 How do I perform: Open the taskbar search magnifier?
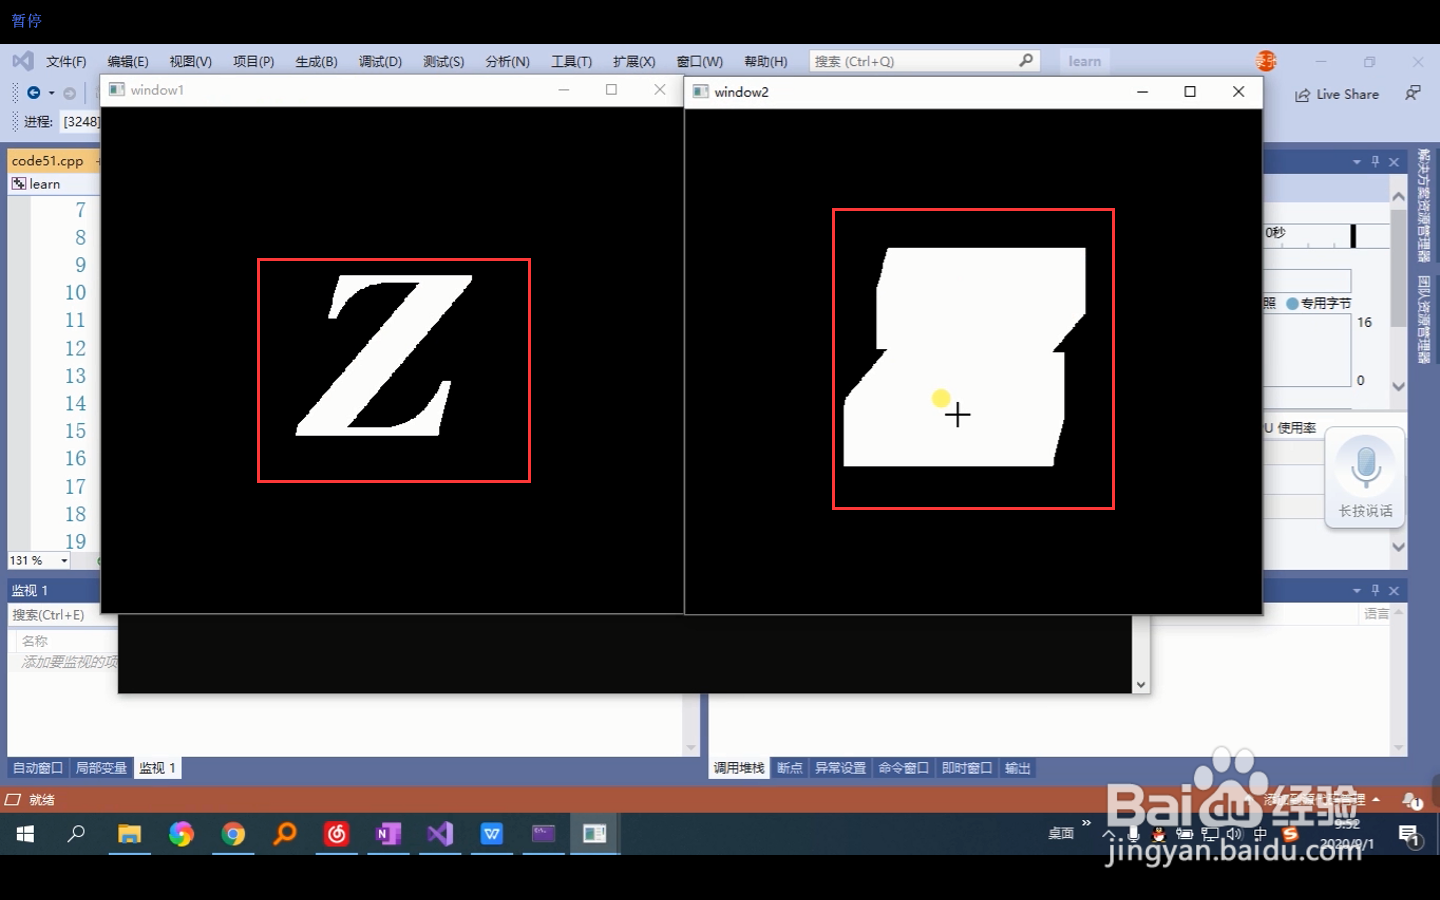pyautogui.click(x=76, y=834)
